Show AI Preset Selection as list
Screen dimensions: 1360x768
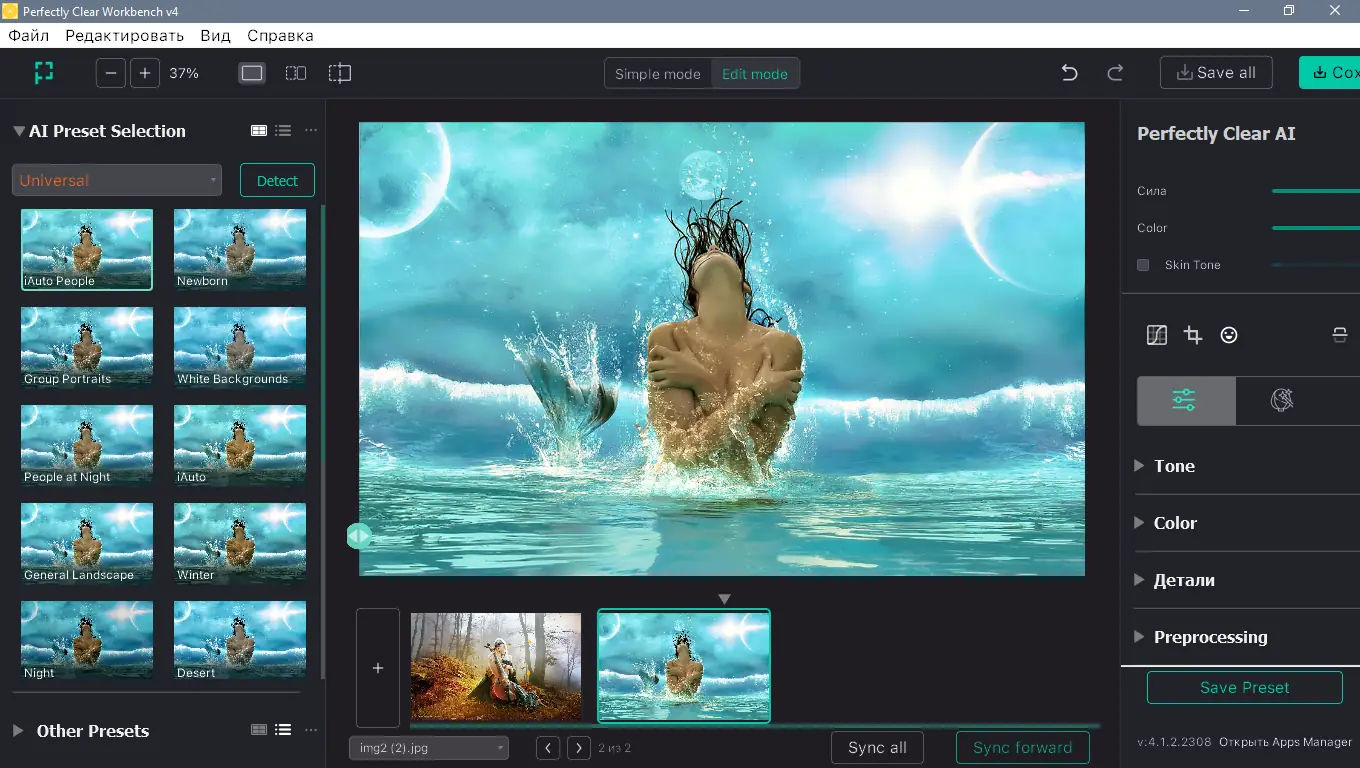(283, 130)
